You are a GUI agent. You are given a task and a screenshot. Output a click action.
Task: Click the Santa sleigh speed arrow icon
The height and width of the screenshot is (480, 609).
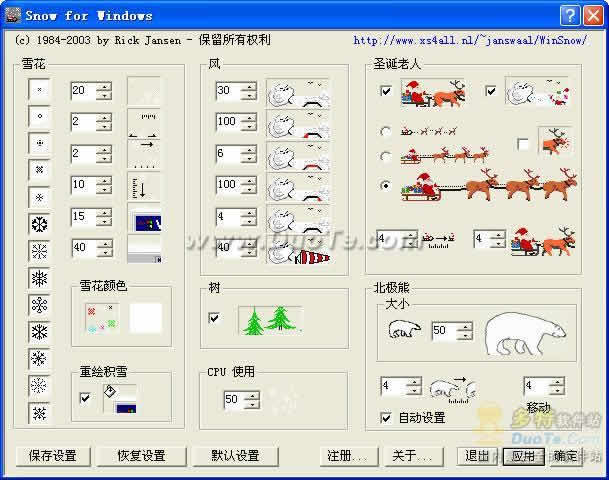click(438, 239)
